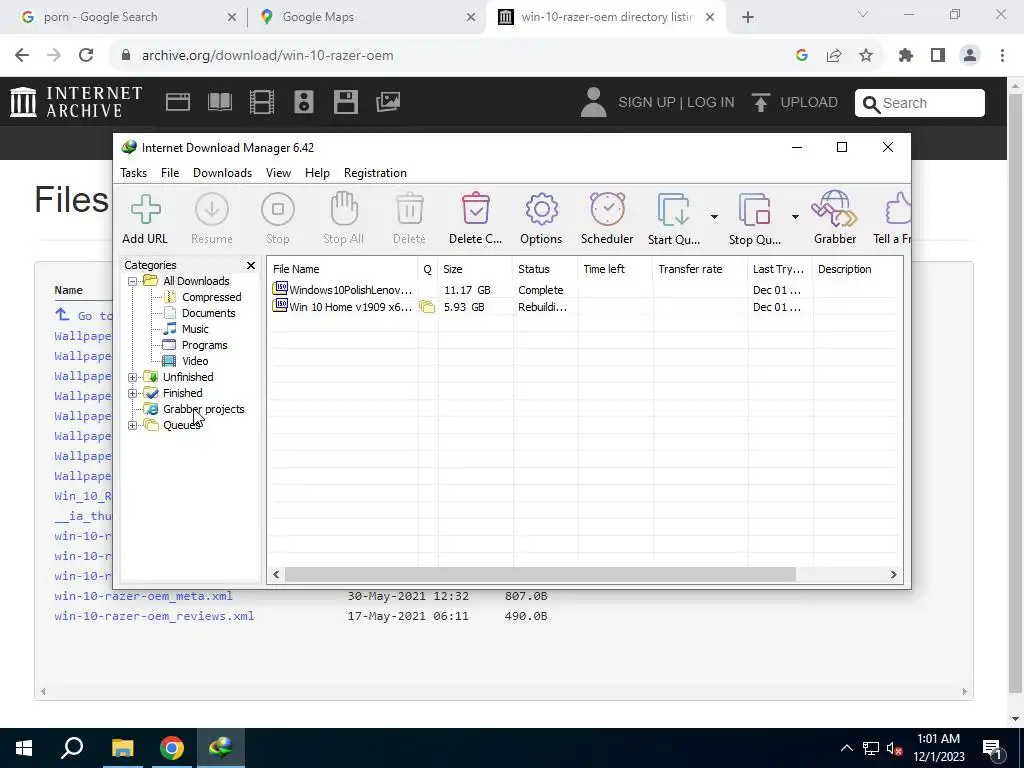
Task: Select the Video category
Action: pos(195,361)
